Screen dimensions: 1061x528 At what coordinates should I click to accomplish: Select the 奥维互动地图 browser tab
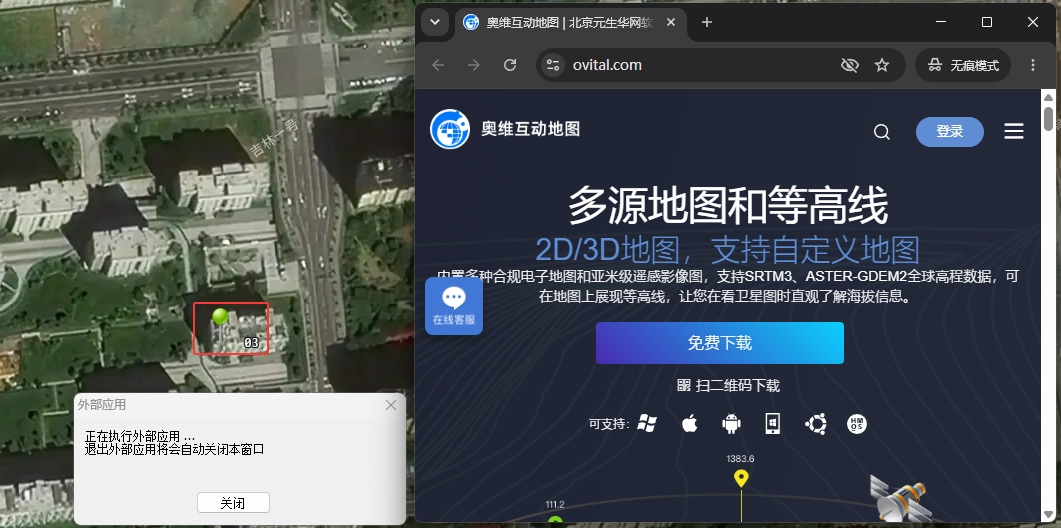[x=570, y=22]
